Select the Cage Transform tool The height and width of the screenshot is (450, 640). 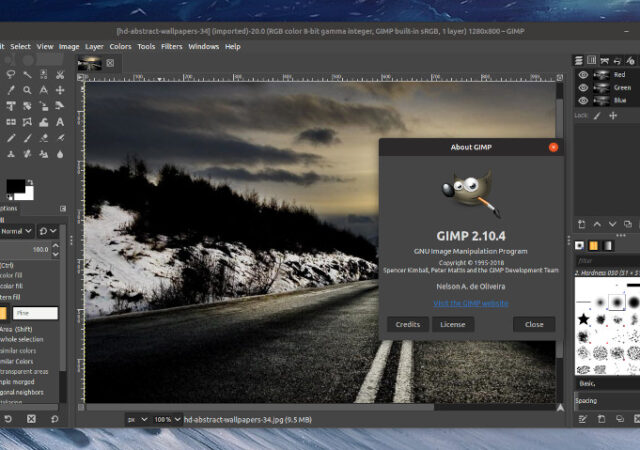[x=27, y=122]
